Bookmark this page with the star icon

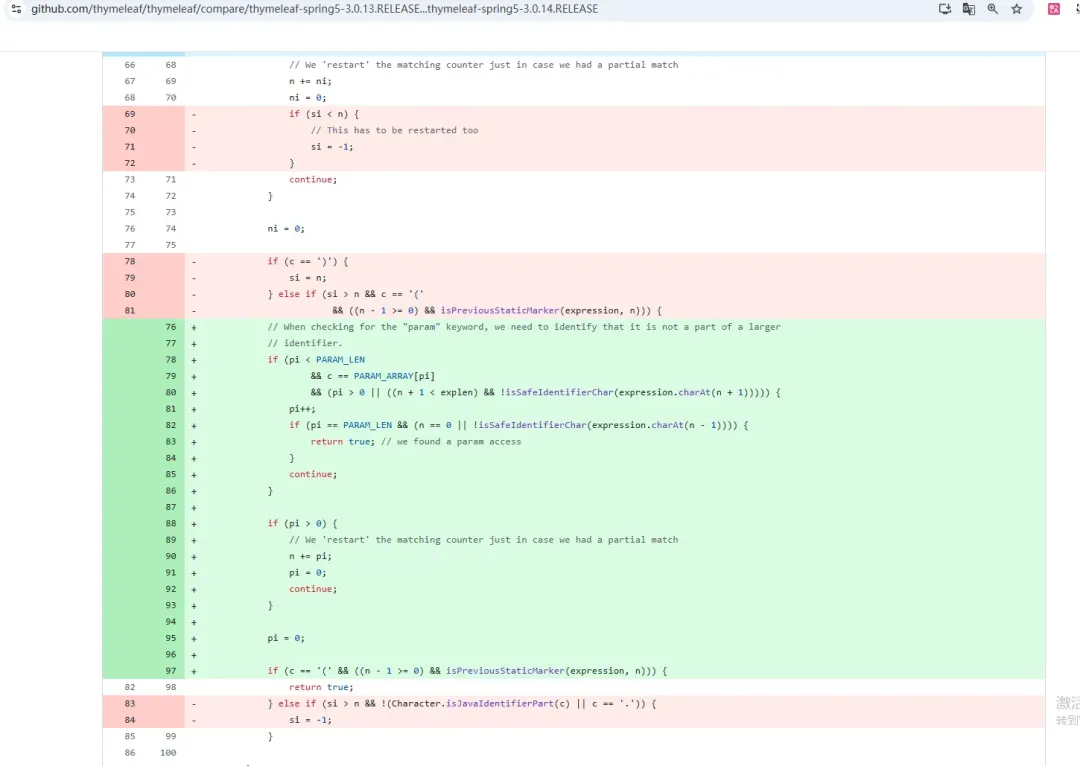[1017, 9]
